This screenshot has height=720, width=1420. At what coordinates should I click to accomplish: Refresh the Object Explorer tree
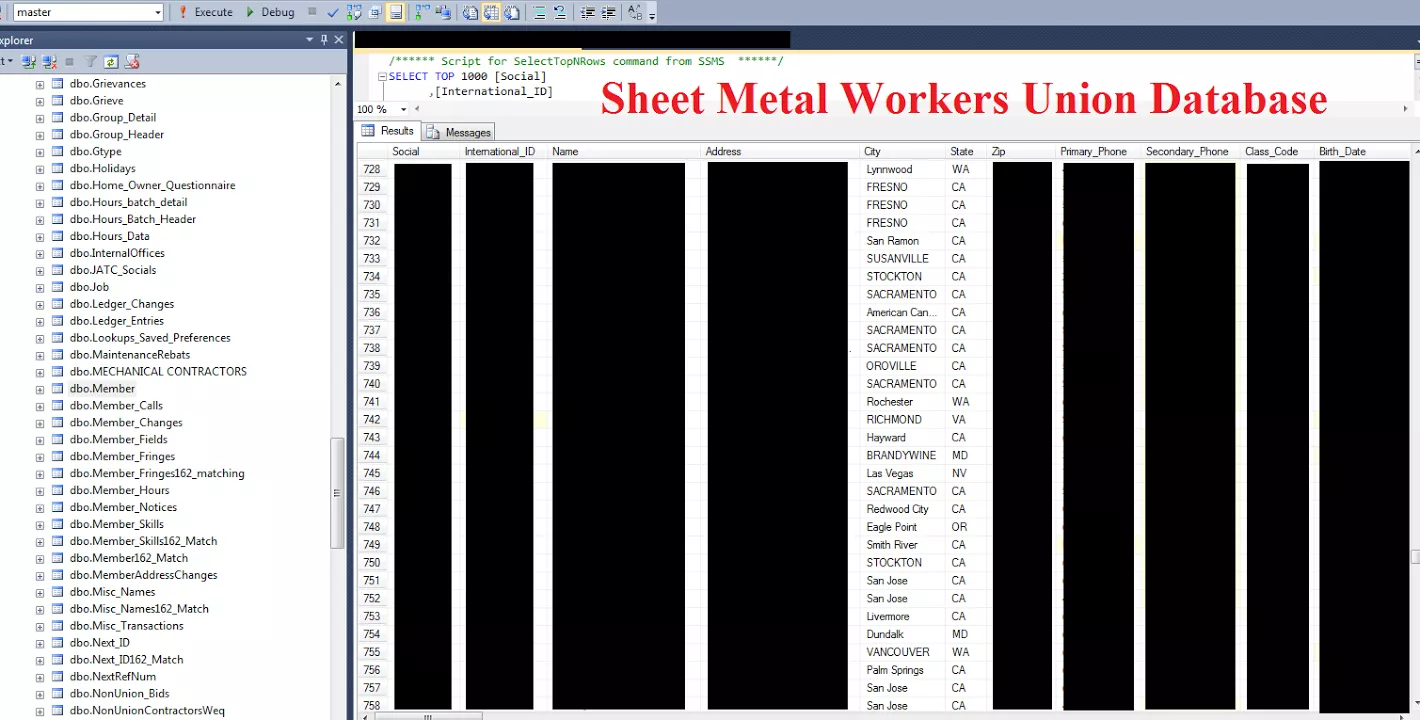tap(110, 61)
